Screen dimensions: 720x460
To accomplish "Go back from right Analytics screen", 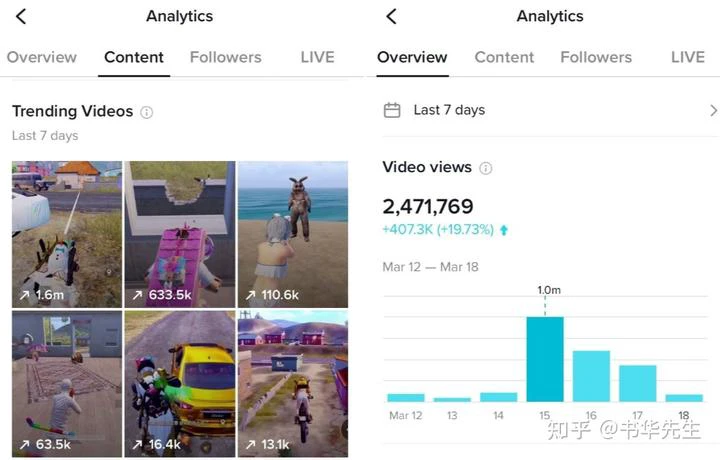I will (391, 17).
